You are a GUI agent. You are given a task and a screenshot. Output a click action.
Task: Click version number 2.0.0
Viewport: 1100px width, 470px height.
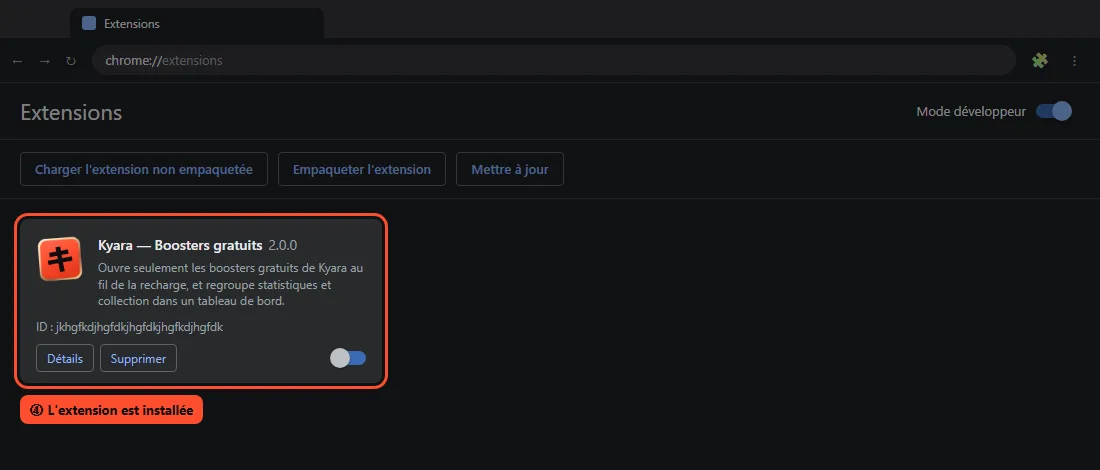[283, 246]
